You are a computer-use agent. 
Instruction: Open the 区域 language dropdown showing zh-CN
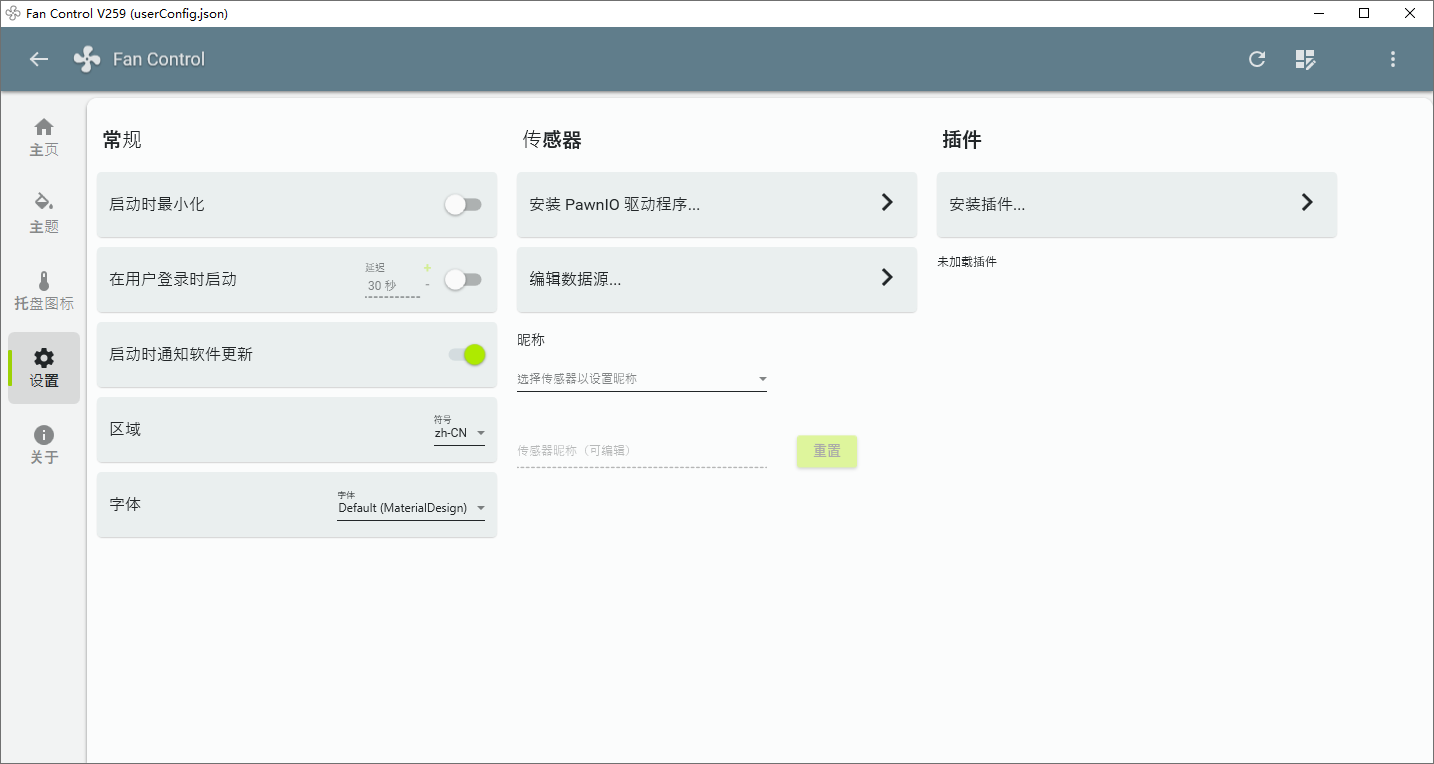click(459, 434)
